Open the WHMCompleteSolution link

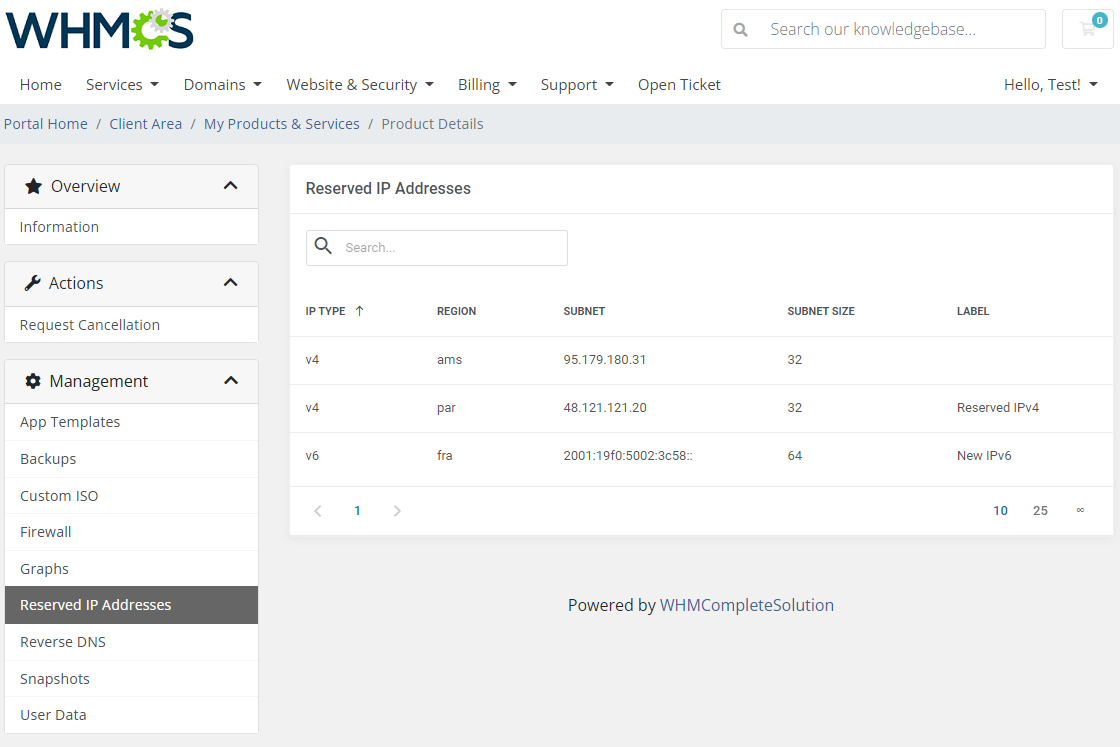746,605
